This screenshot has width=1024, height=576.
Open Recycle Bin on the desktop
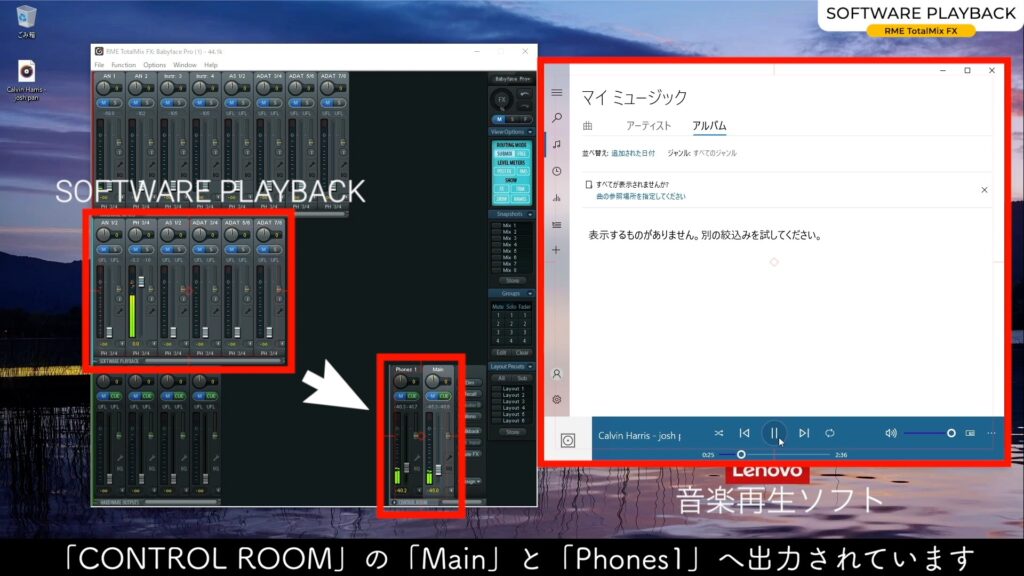pos(26,21)
